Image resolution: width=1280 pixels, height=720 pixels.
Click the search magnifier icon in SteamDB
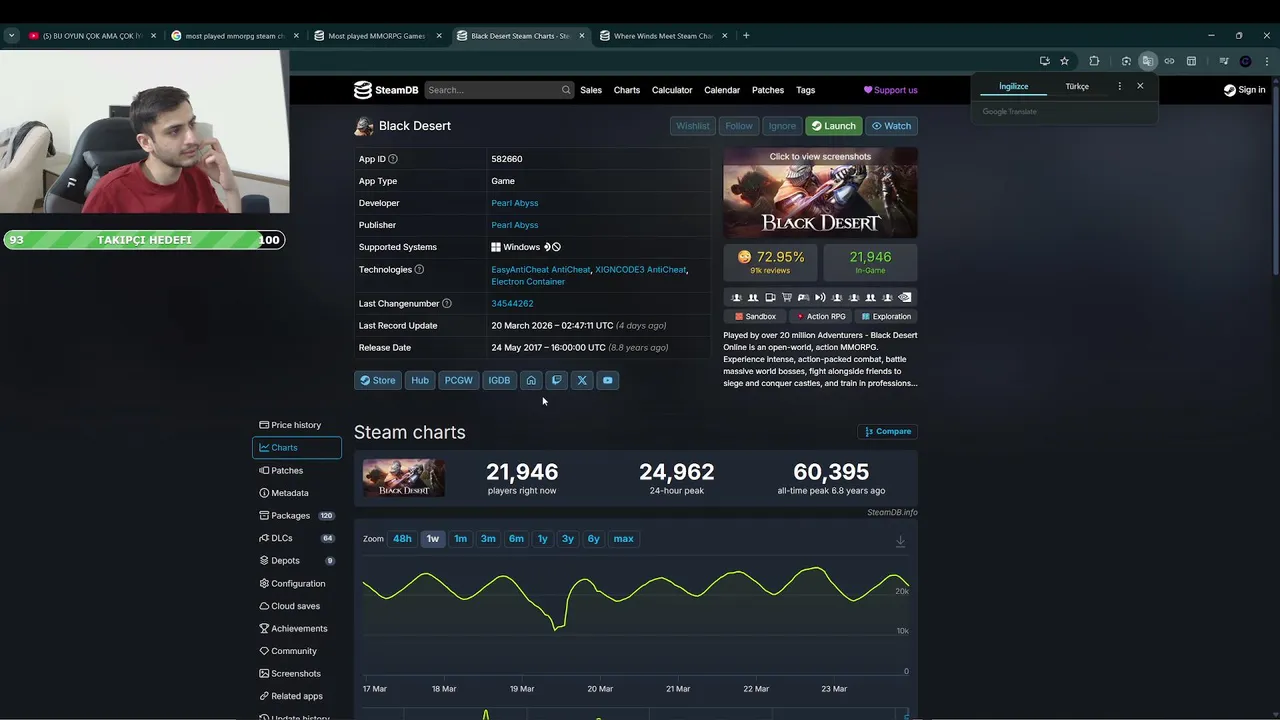[x=566, y=90]
